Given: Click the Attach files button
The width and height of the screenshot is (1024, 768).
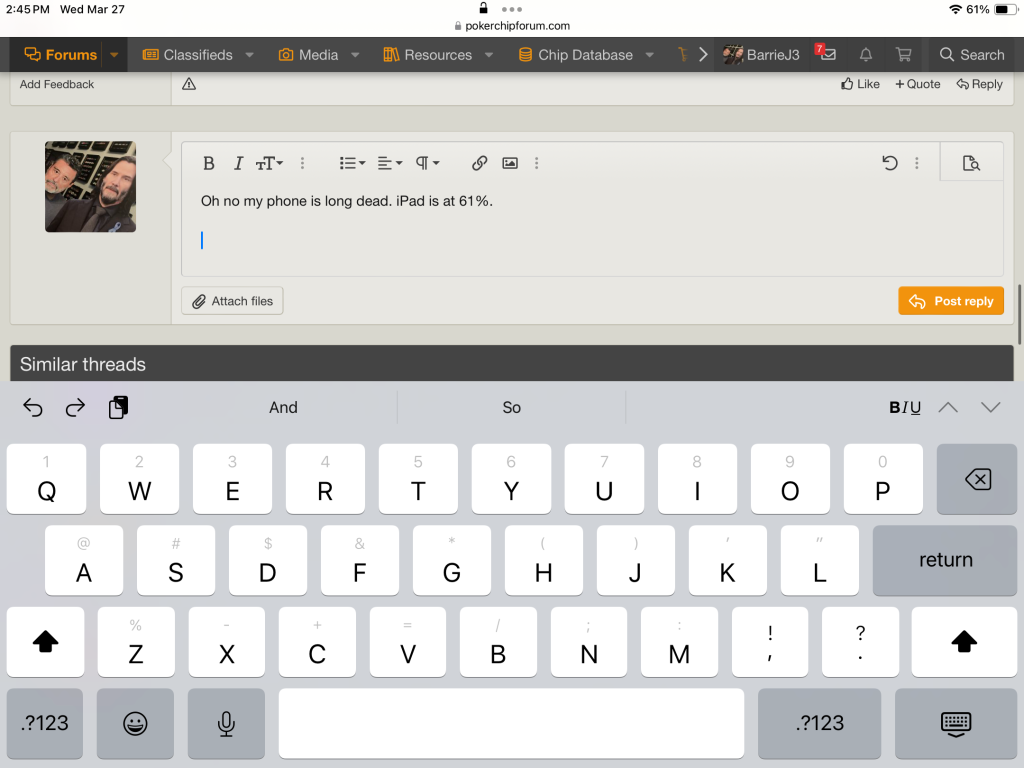Looking at the screenshot, I should (232, 301).
